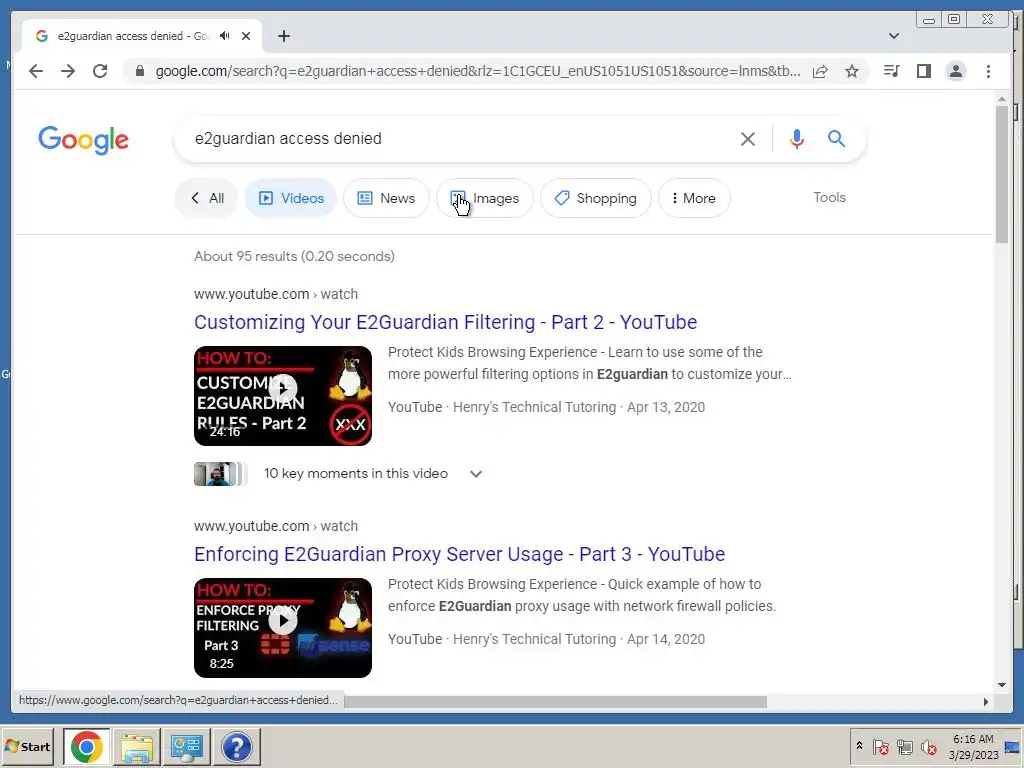Click the horizontal scrollbar right arrow
The height and width of the screenshot is (768, 1024).
pos(985,702)
